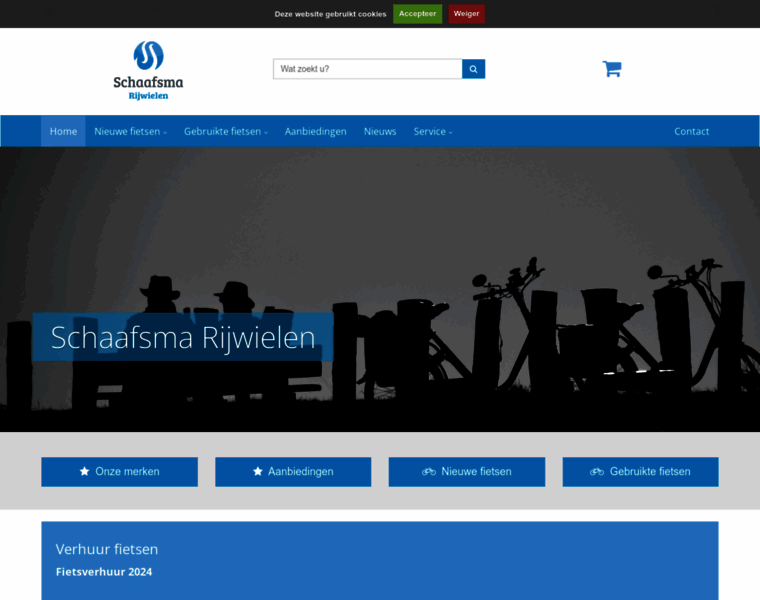This screenshot has height=600, width=760.
Task: Accept cookies with the Accepteer button
Action: [417, 14]
